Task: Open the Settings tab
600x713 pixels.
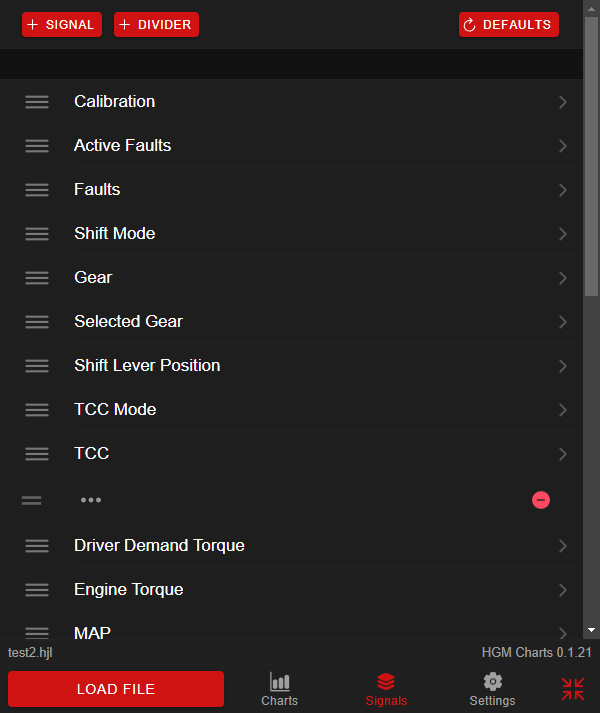Action: (x=492, y=689)
